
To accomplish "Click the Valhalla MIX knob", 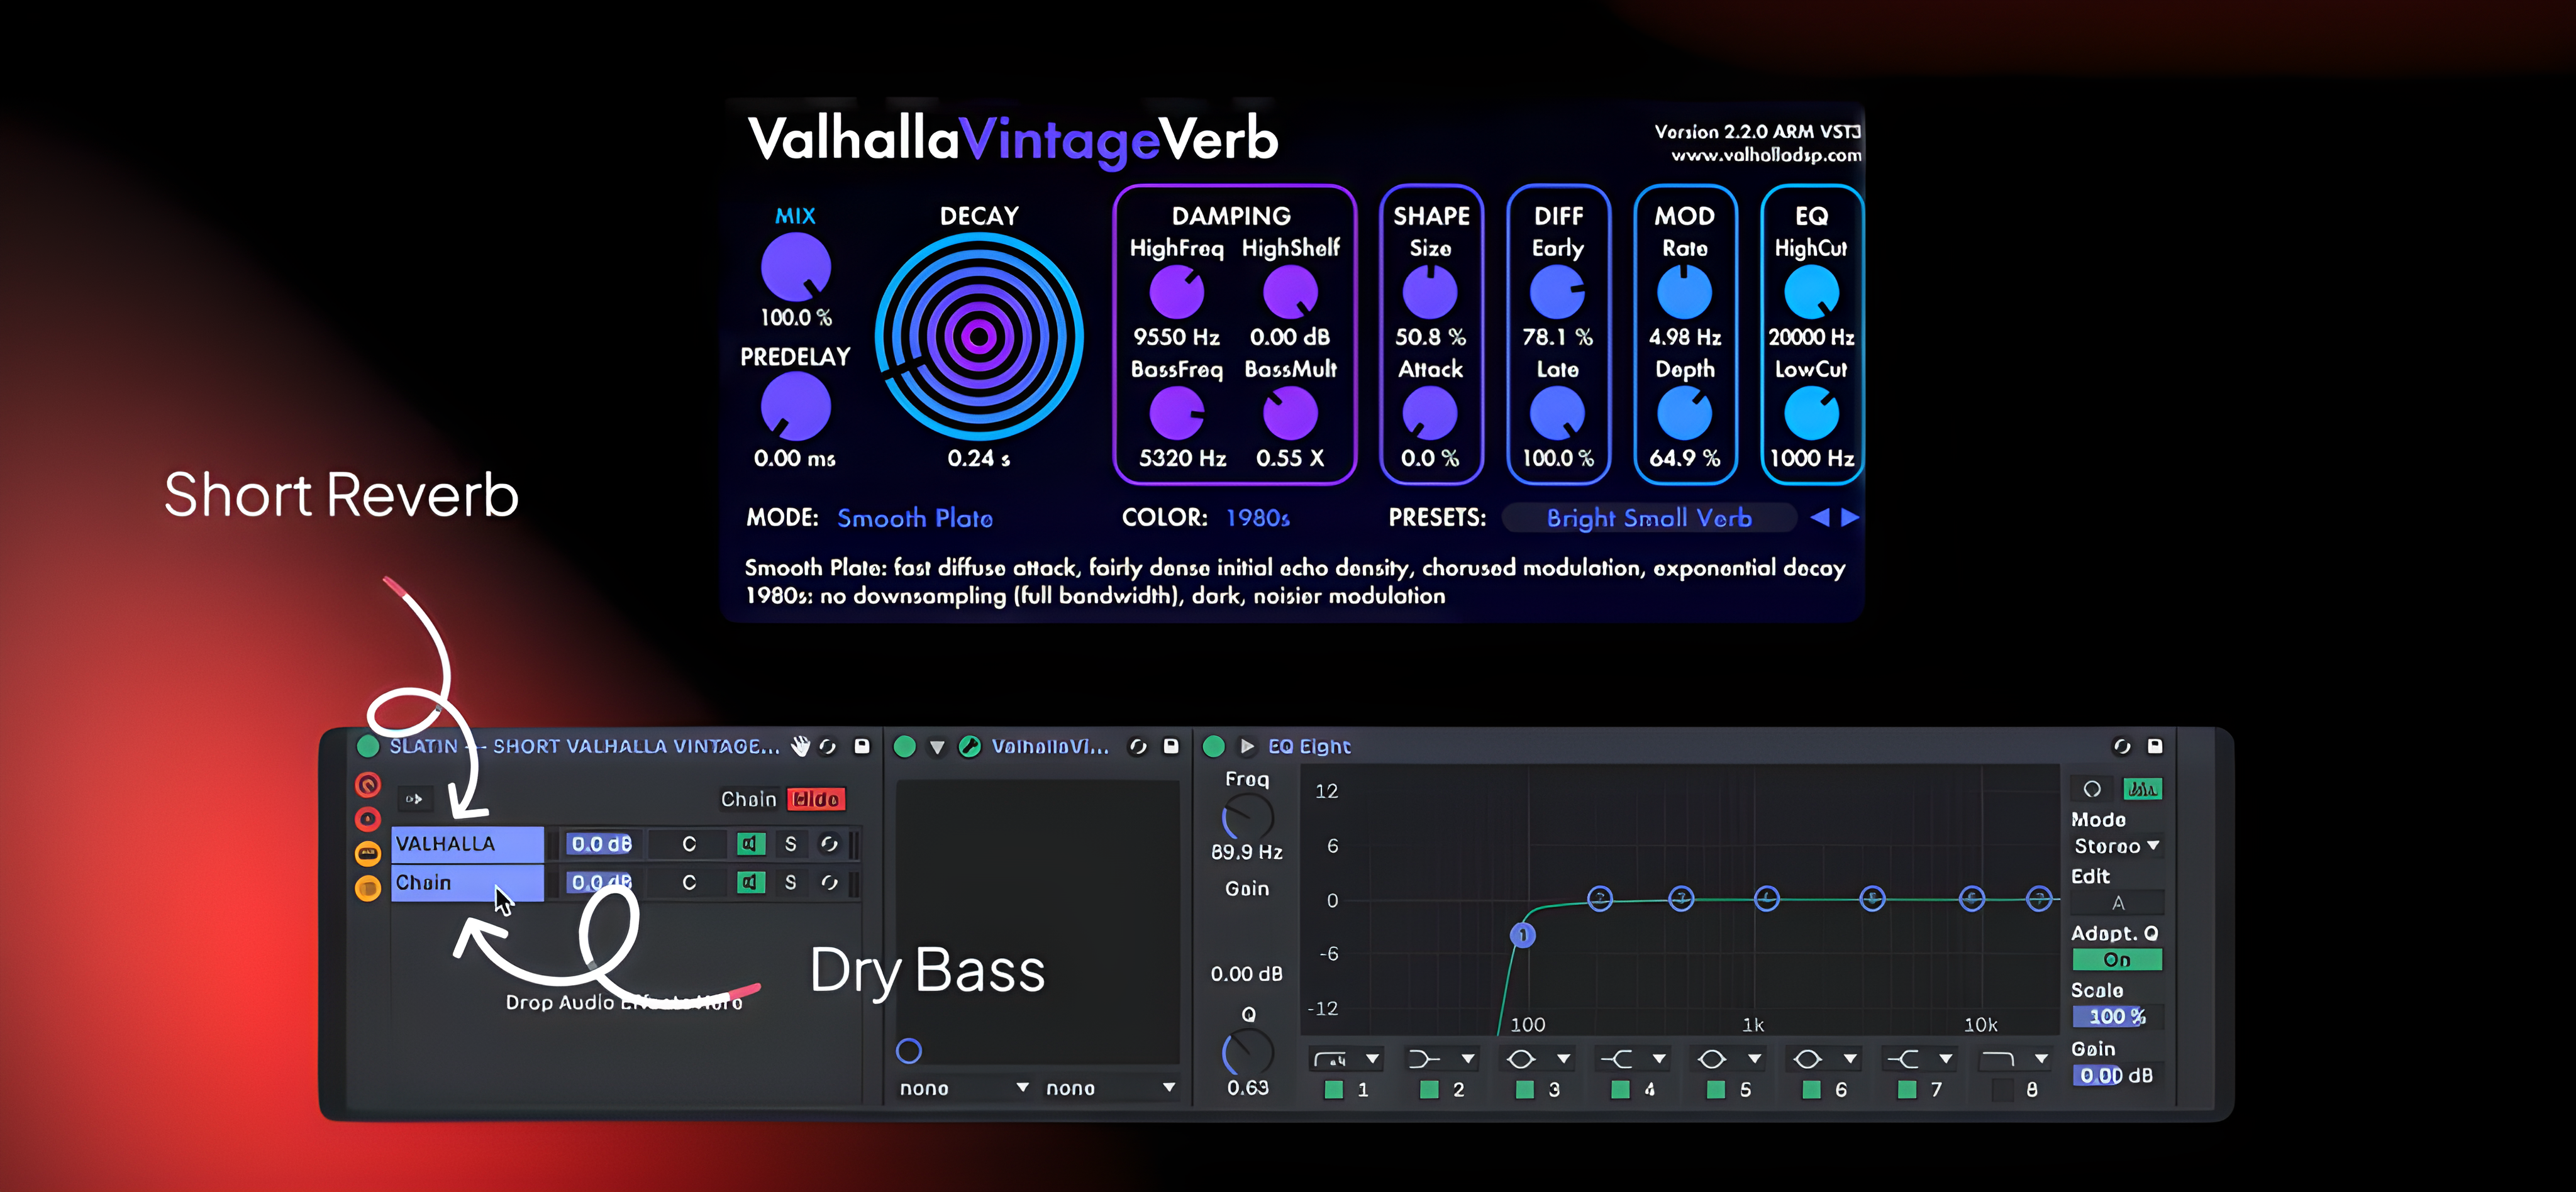I will tap(796, 267).
